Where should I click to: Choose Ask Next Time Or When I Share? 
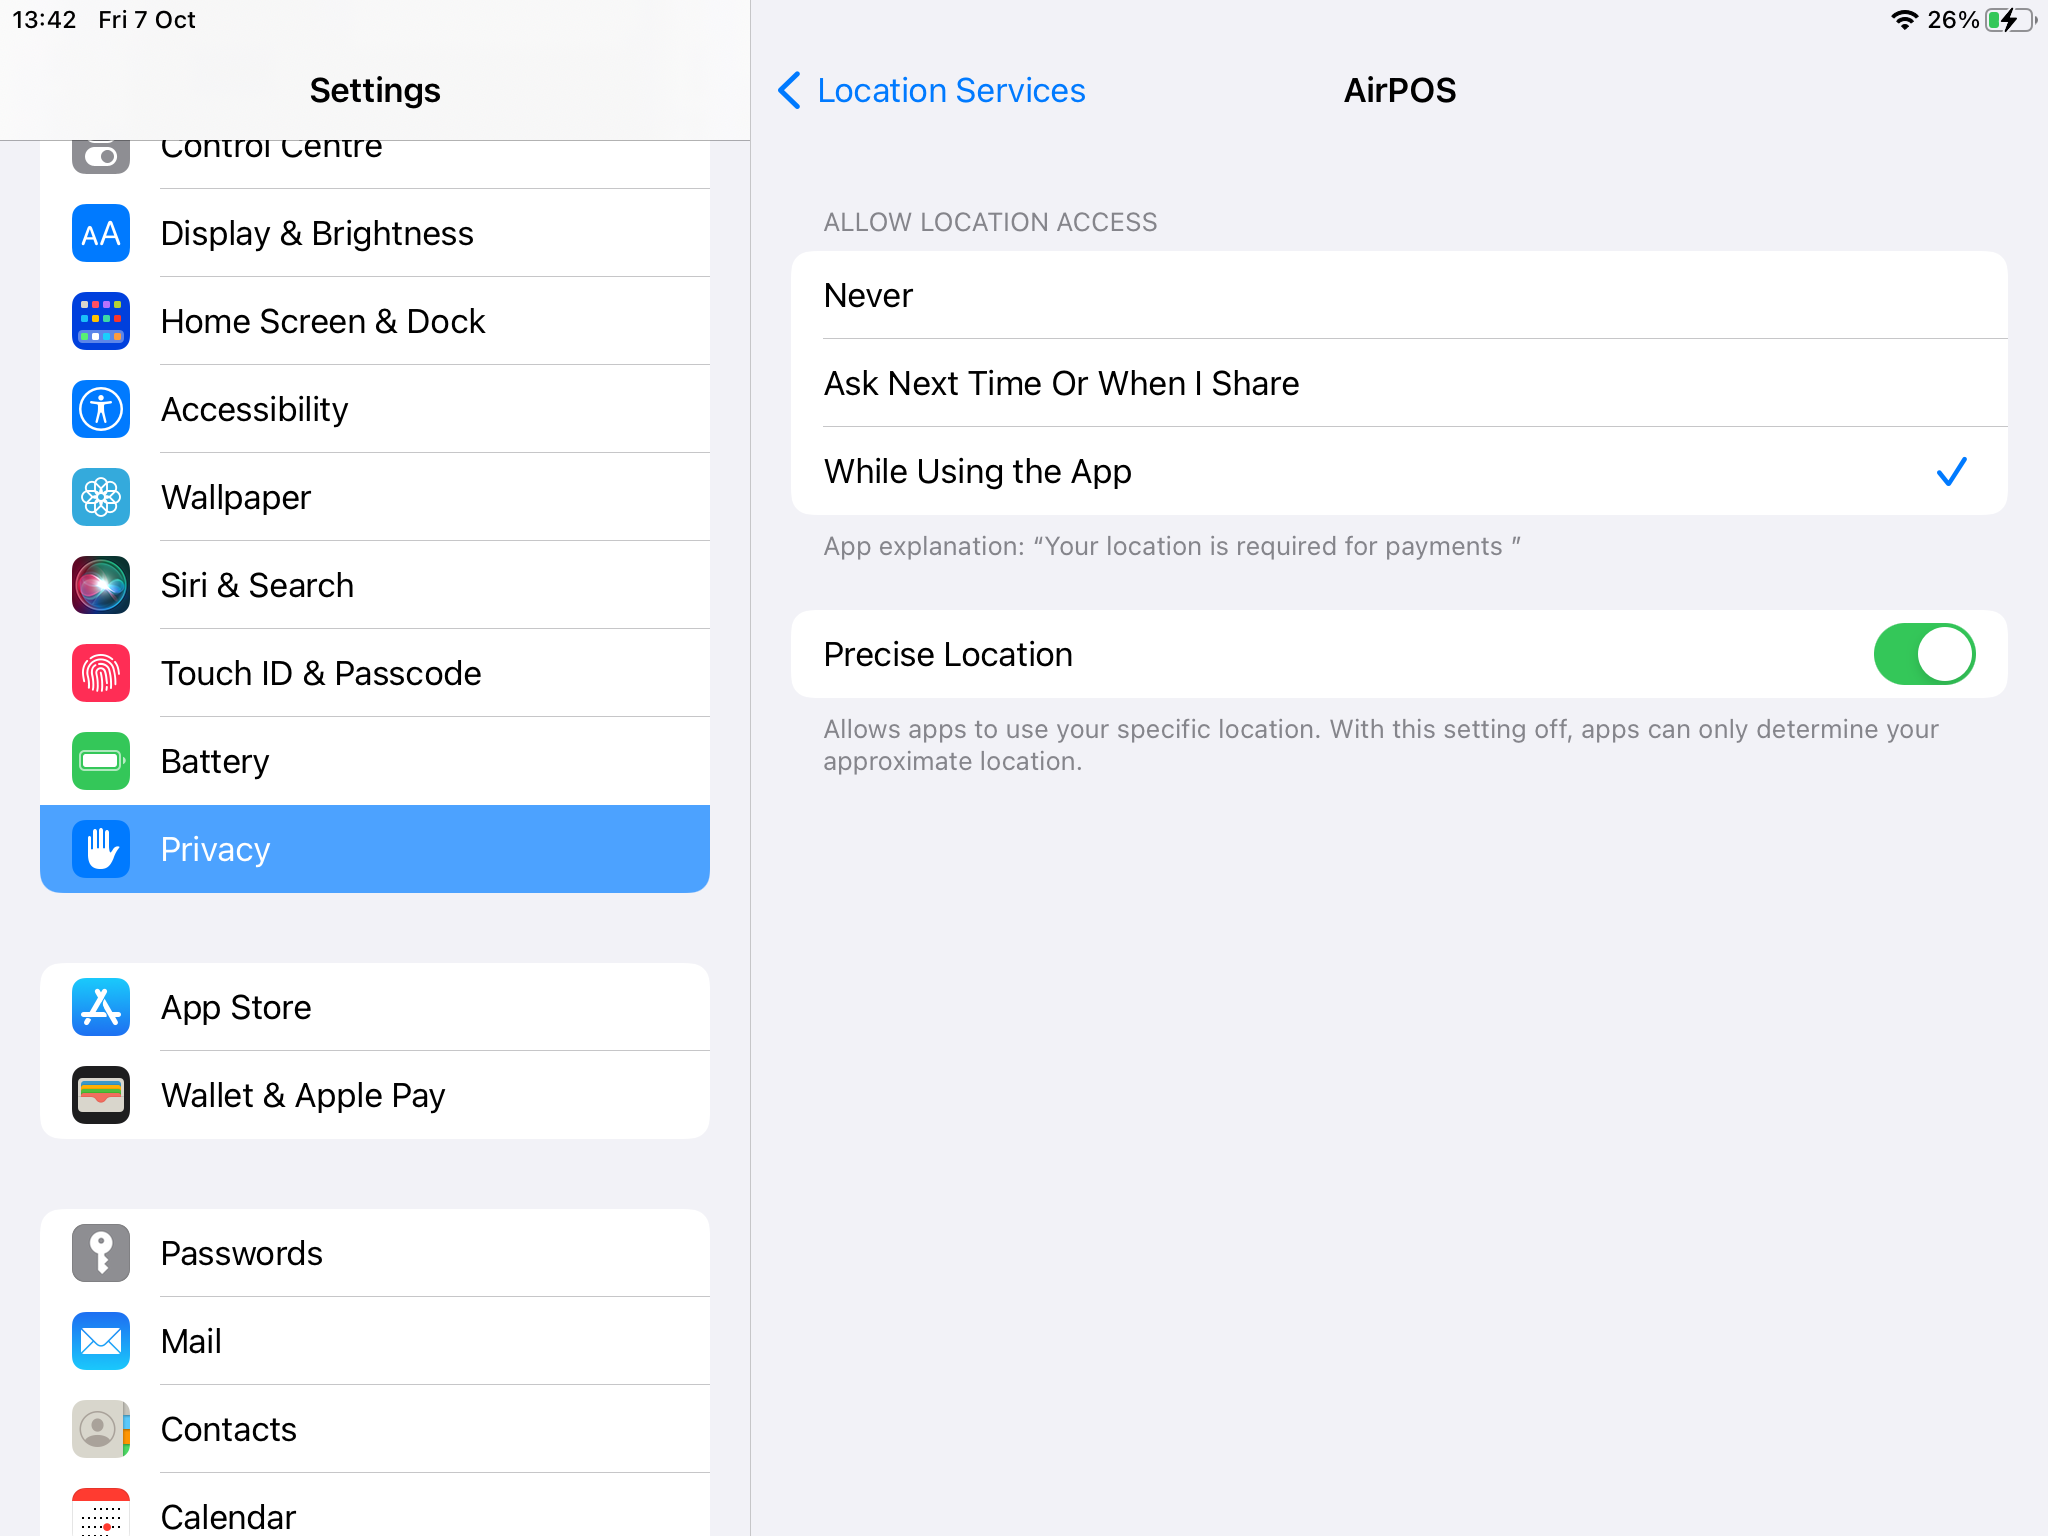tap(1398, 384)
